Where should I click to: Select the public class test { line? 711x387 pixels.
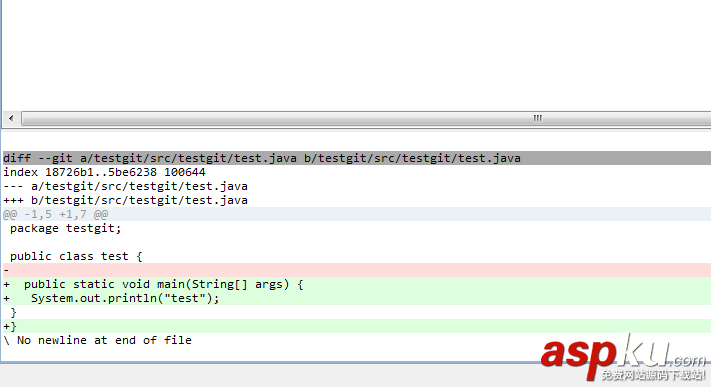(x=76, y=256)
